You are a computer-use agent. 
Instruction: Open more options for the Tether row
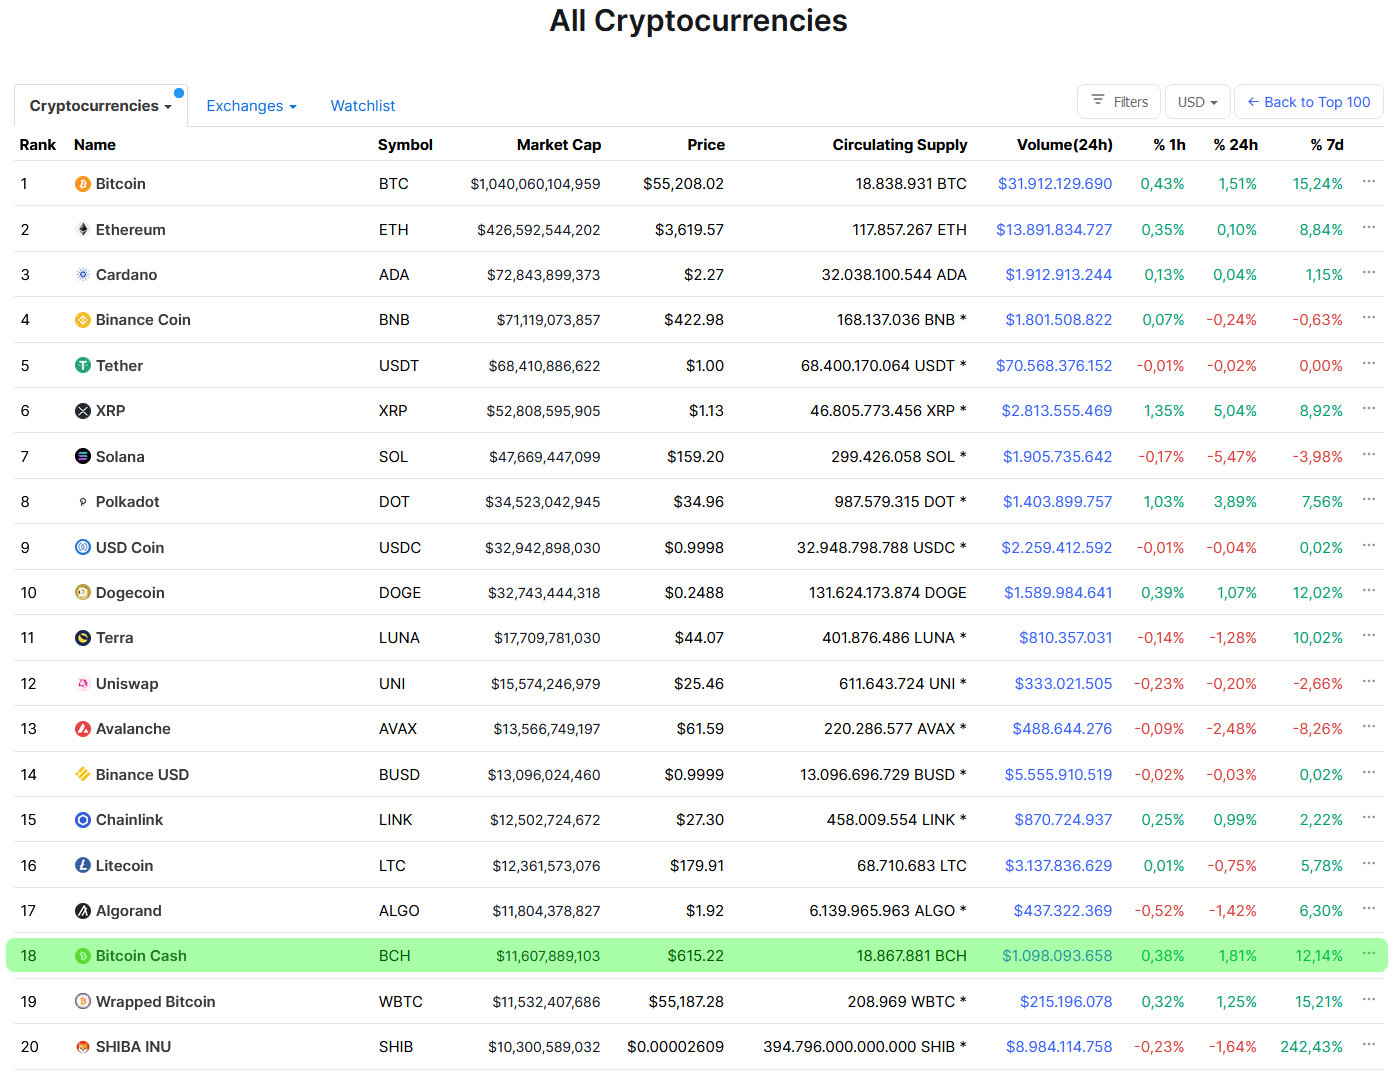(x=1369, y=364)
